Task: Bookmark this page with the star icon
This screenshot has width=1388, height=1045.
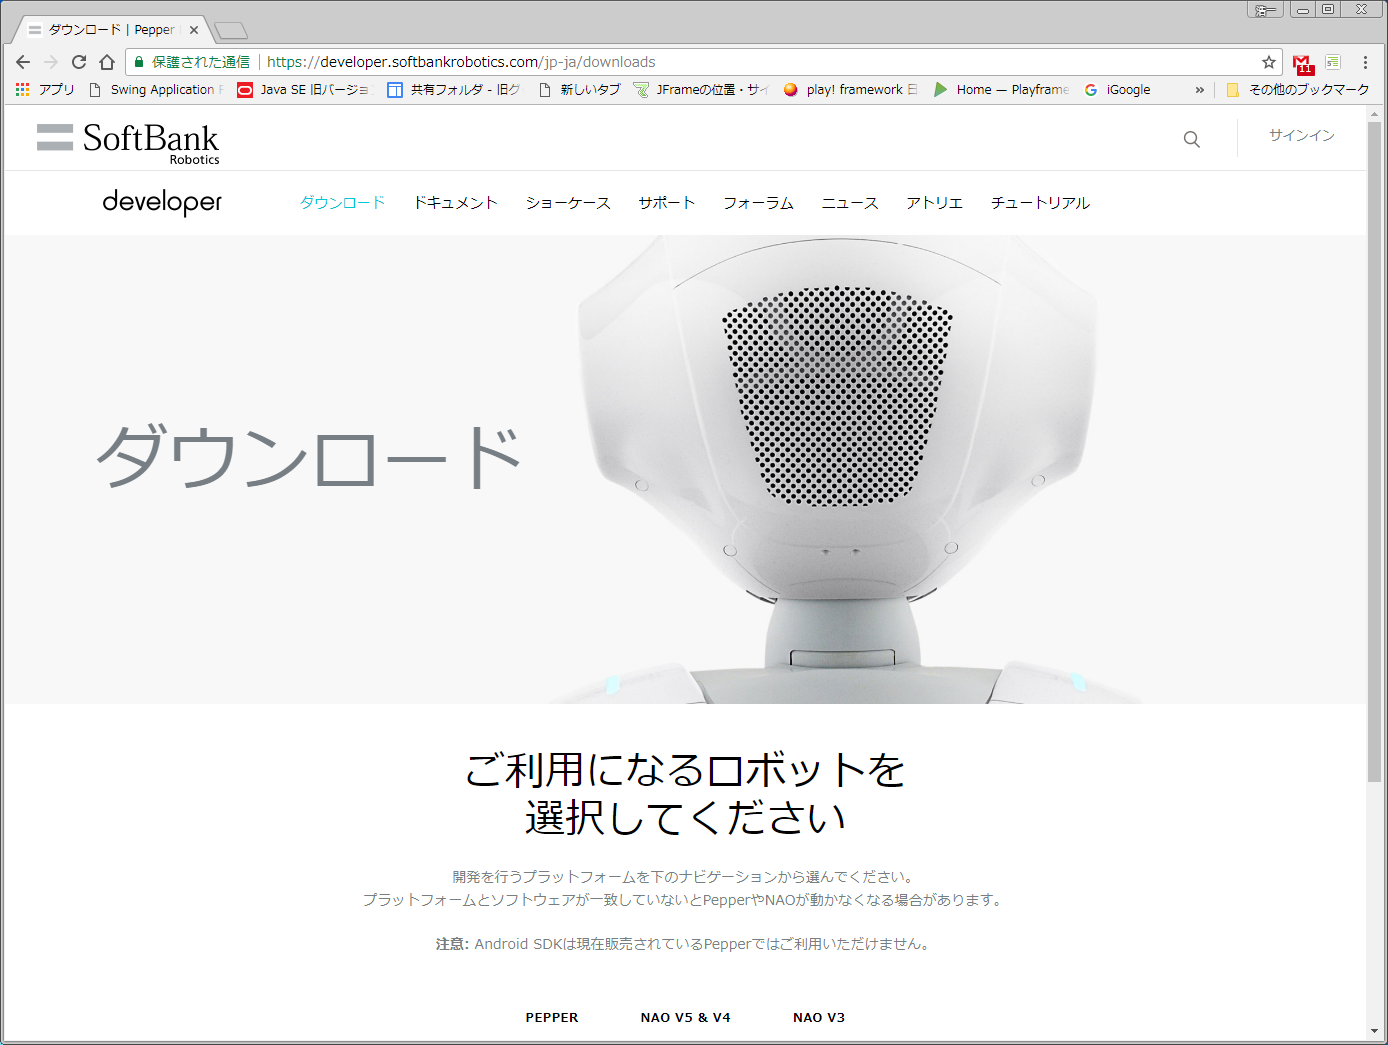Action: pyautogui.click(x=1269, y=62)
